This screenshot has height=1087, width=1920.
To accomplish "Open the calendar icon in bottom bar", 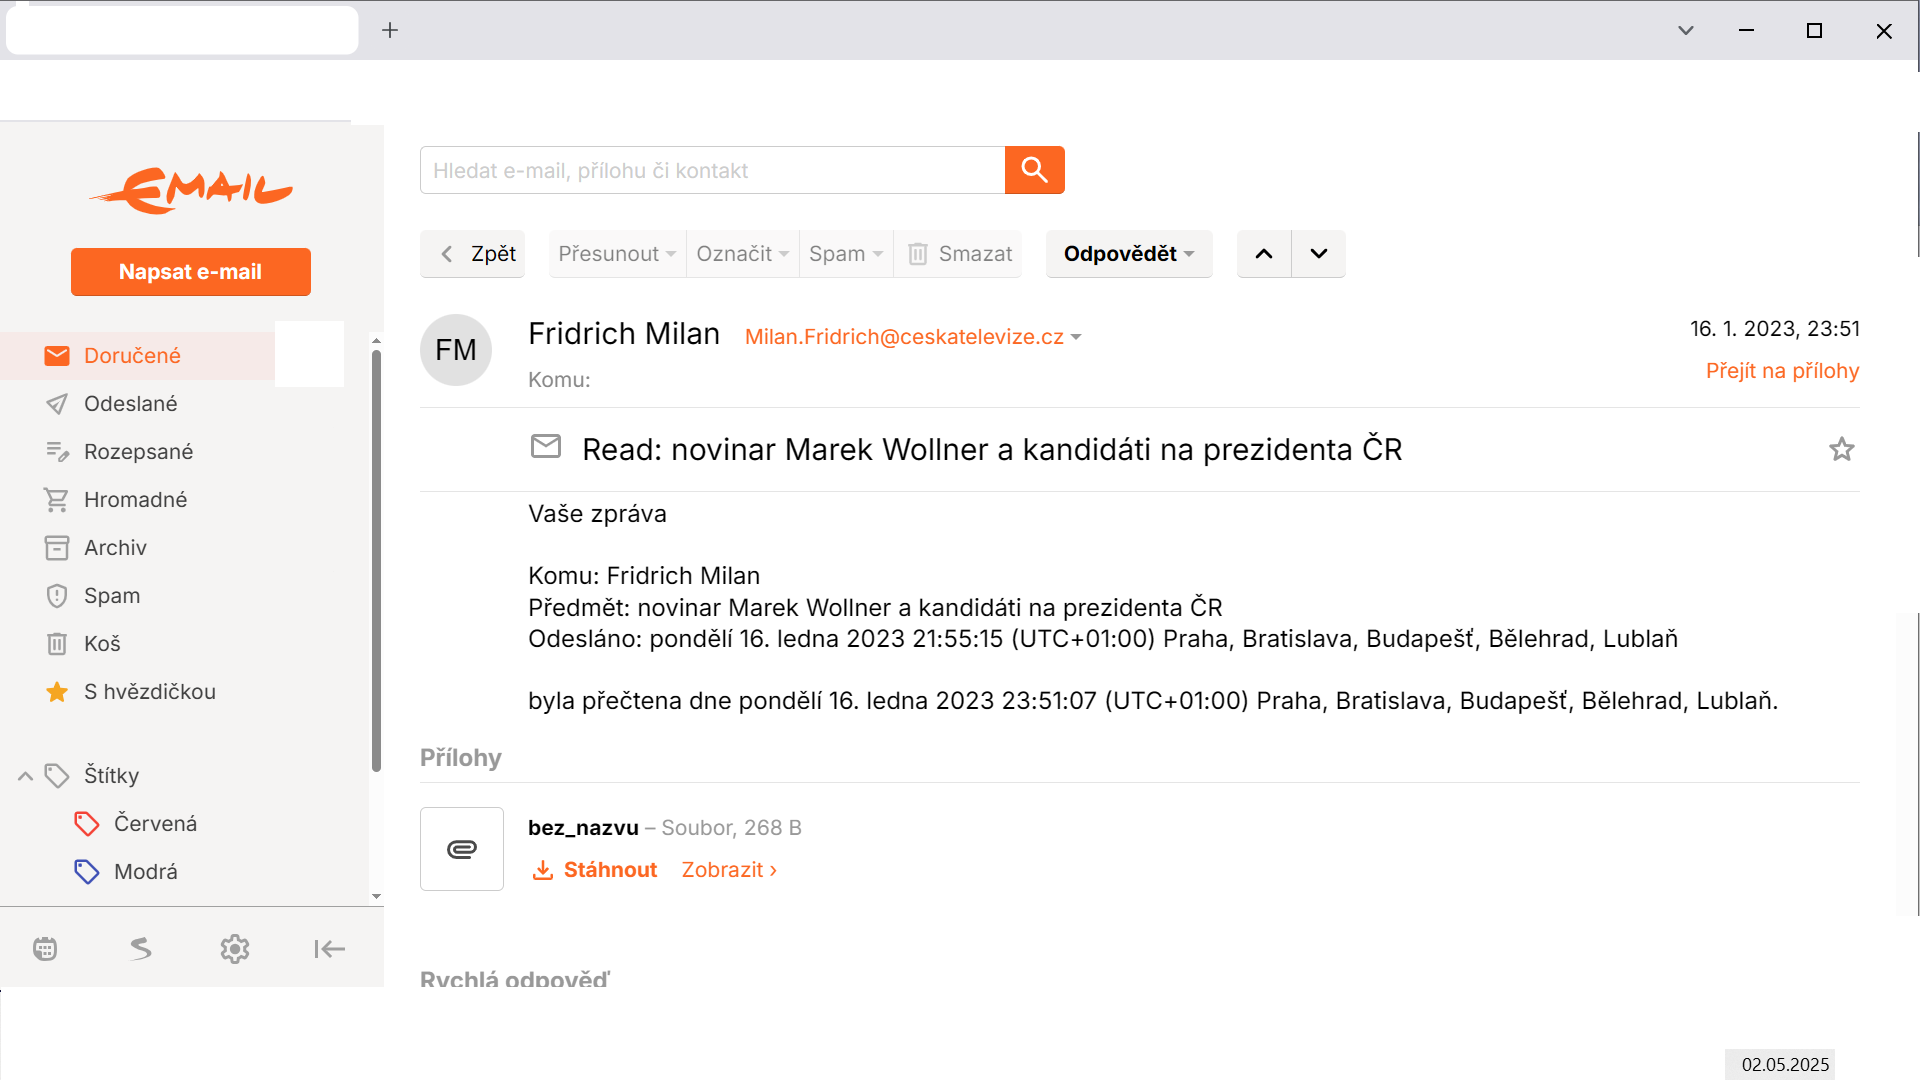I will click(x=45, y=949).
